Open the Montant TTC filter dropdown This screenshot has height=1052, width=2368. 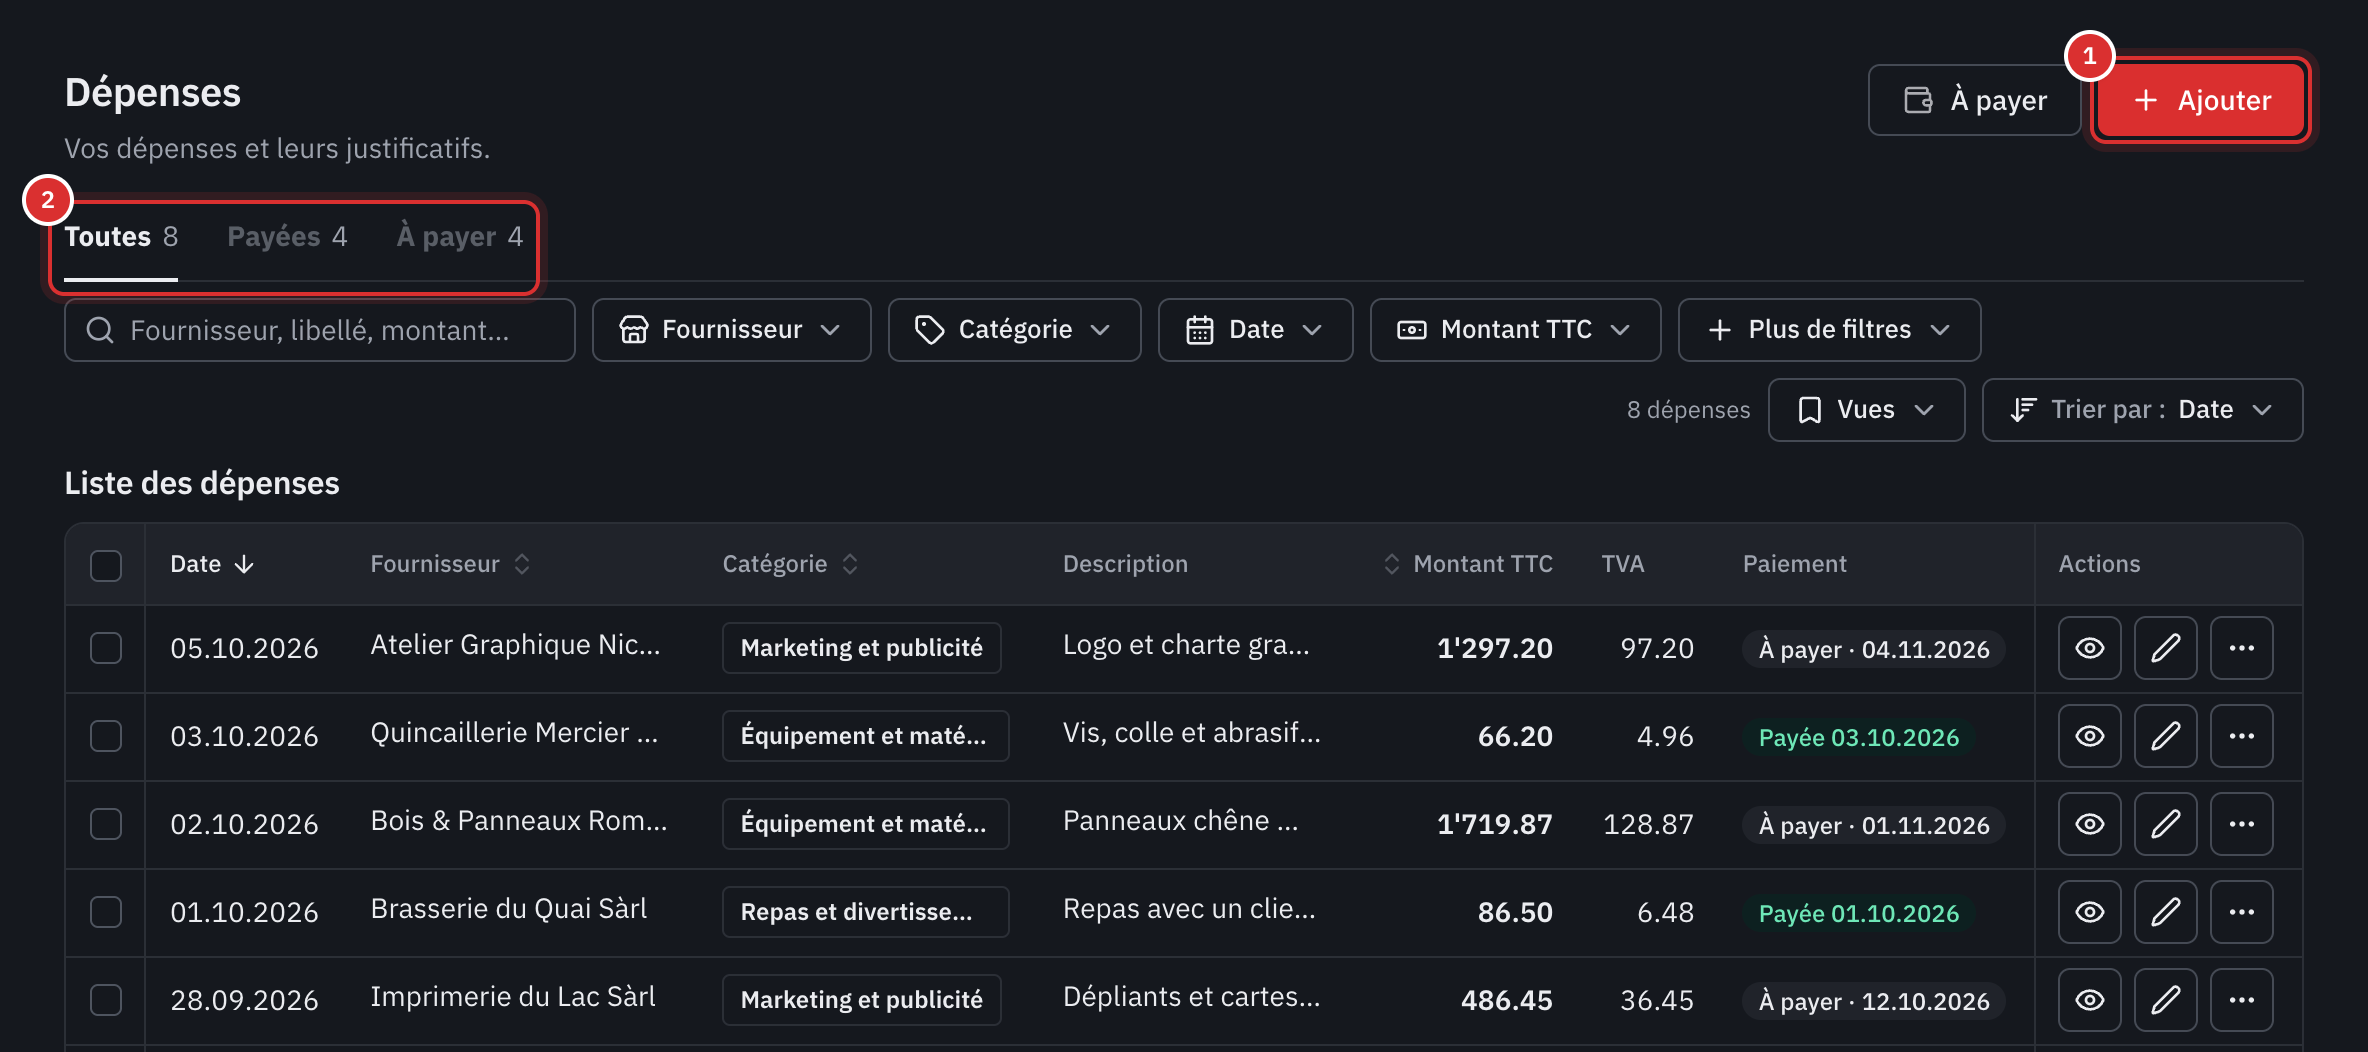1515,330
